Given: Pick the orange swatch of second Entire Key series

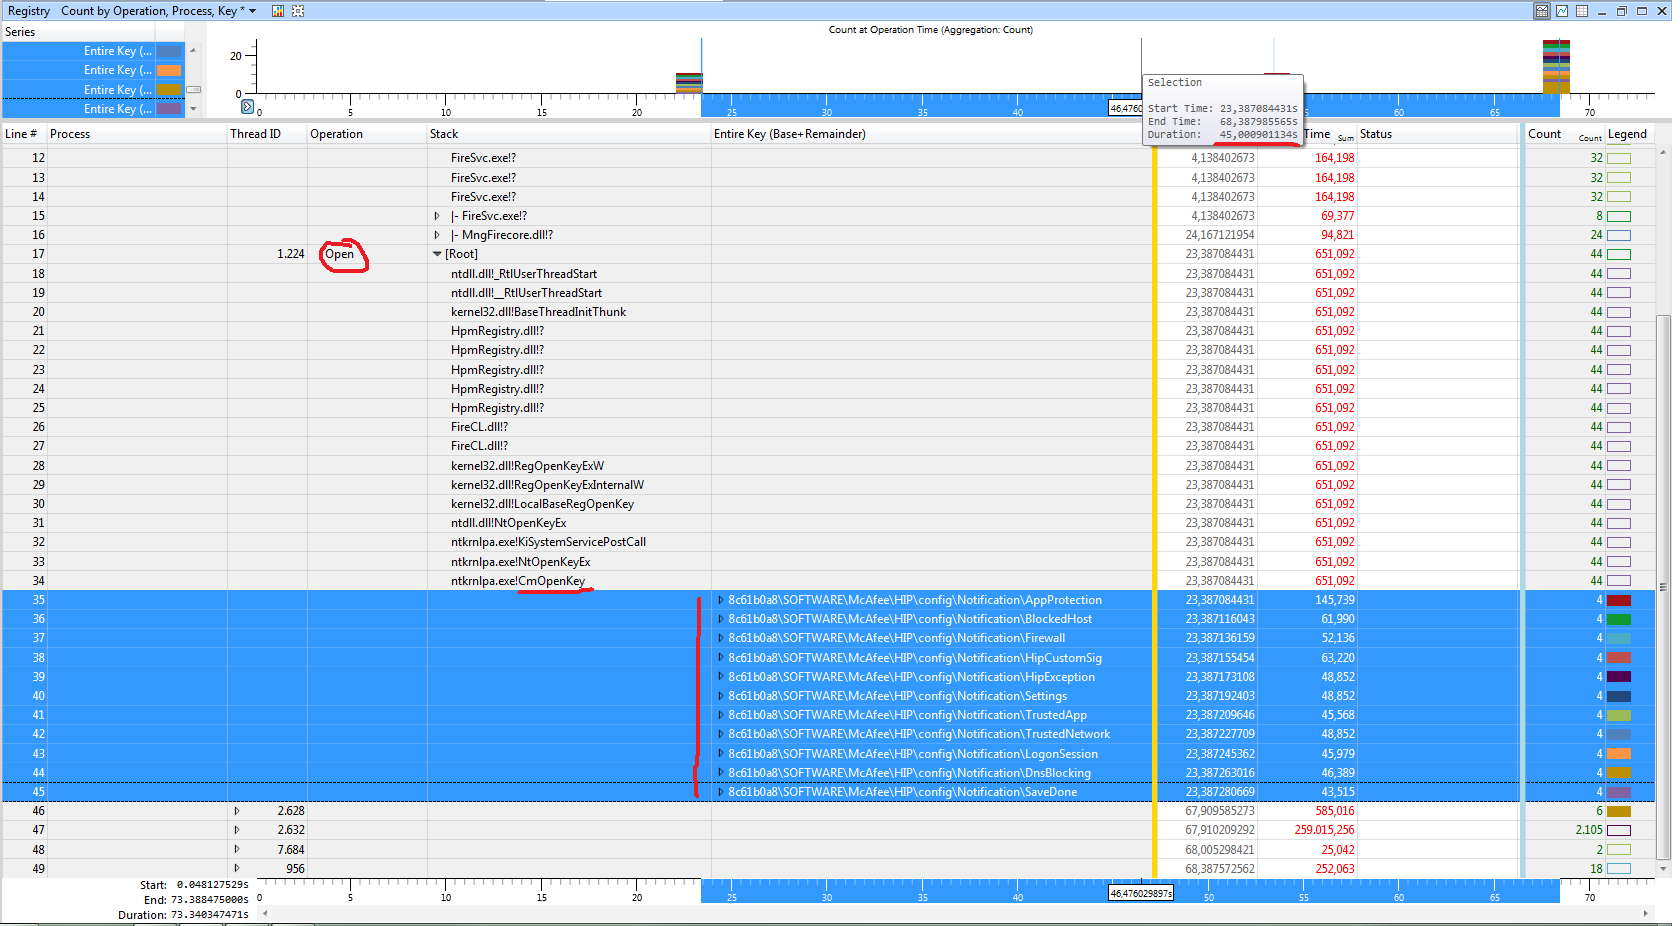Looking at the screenshot, I should [169, 70].
